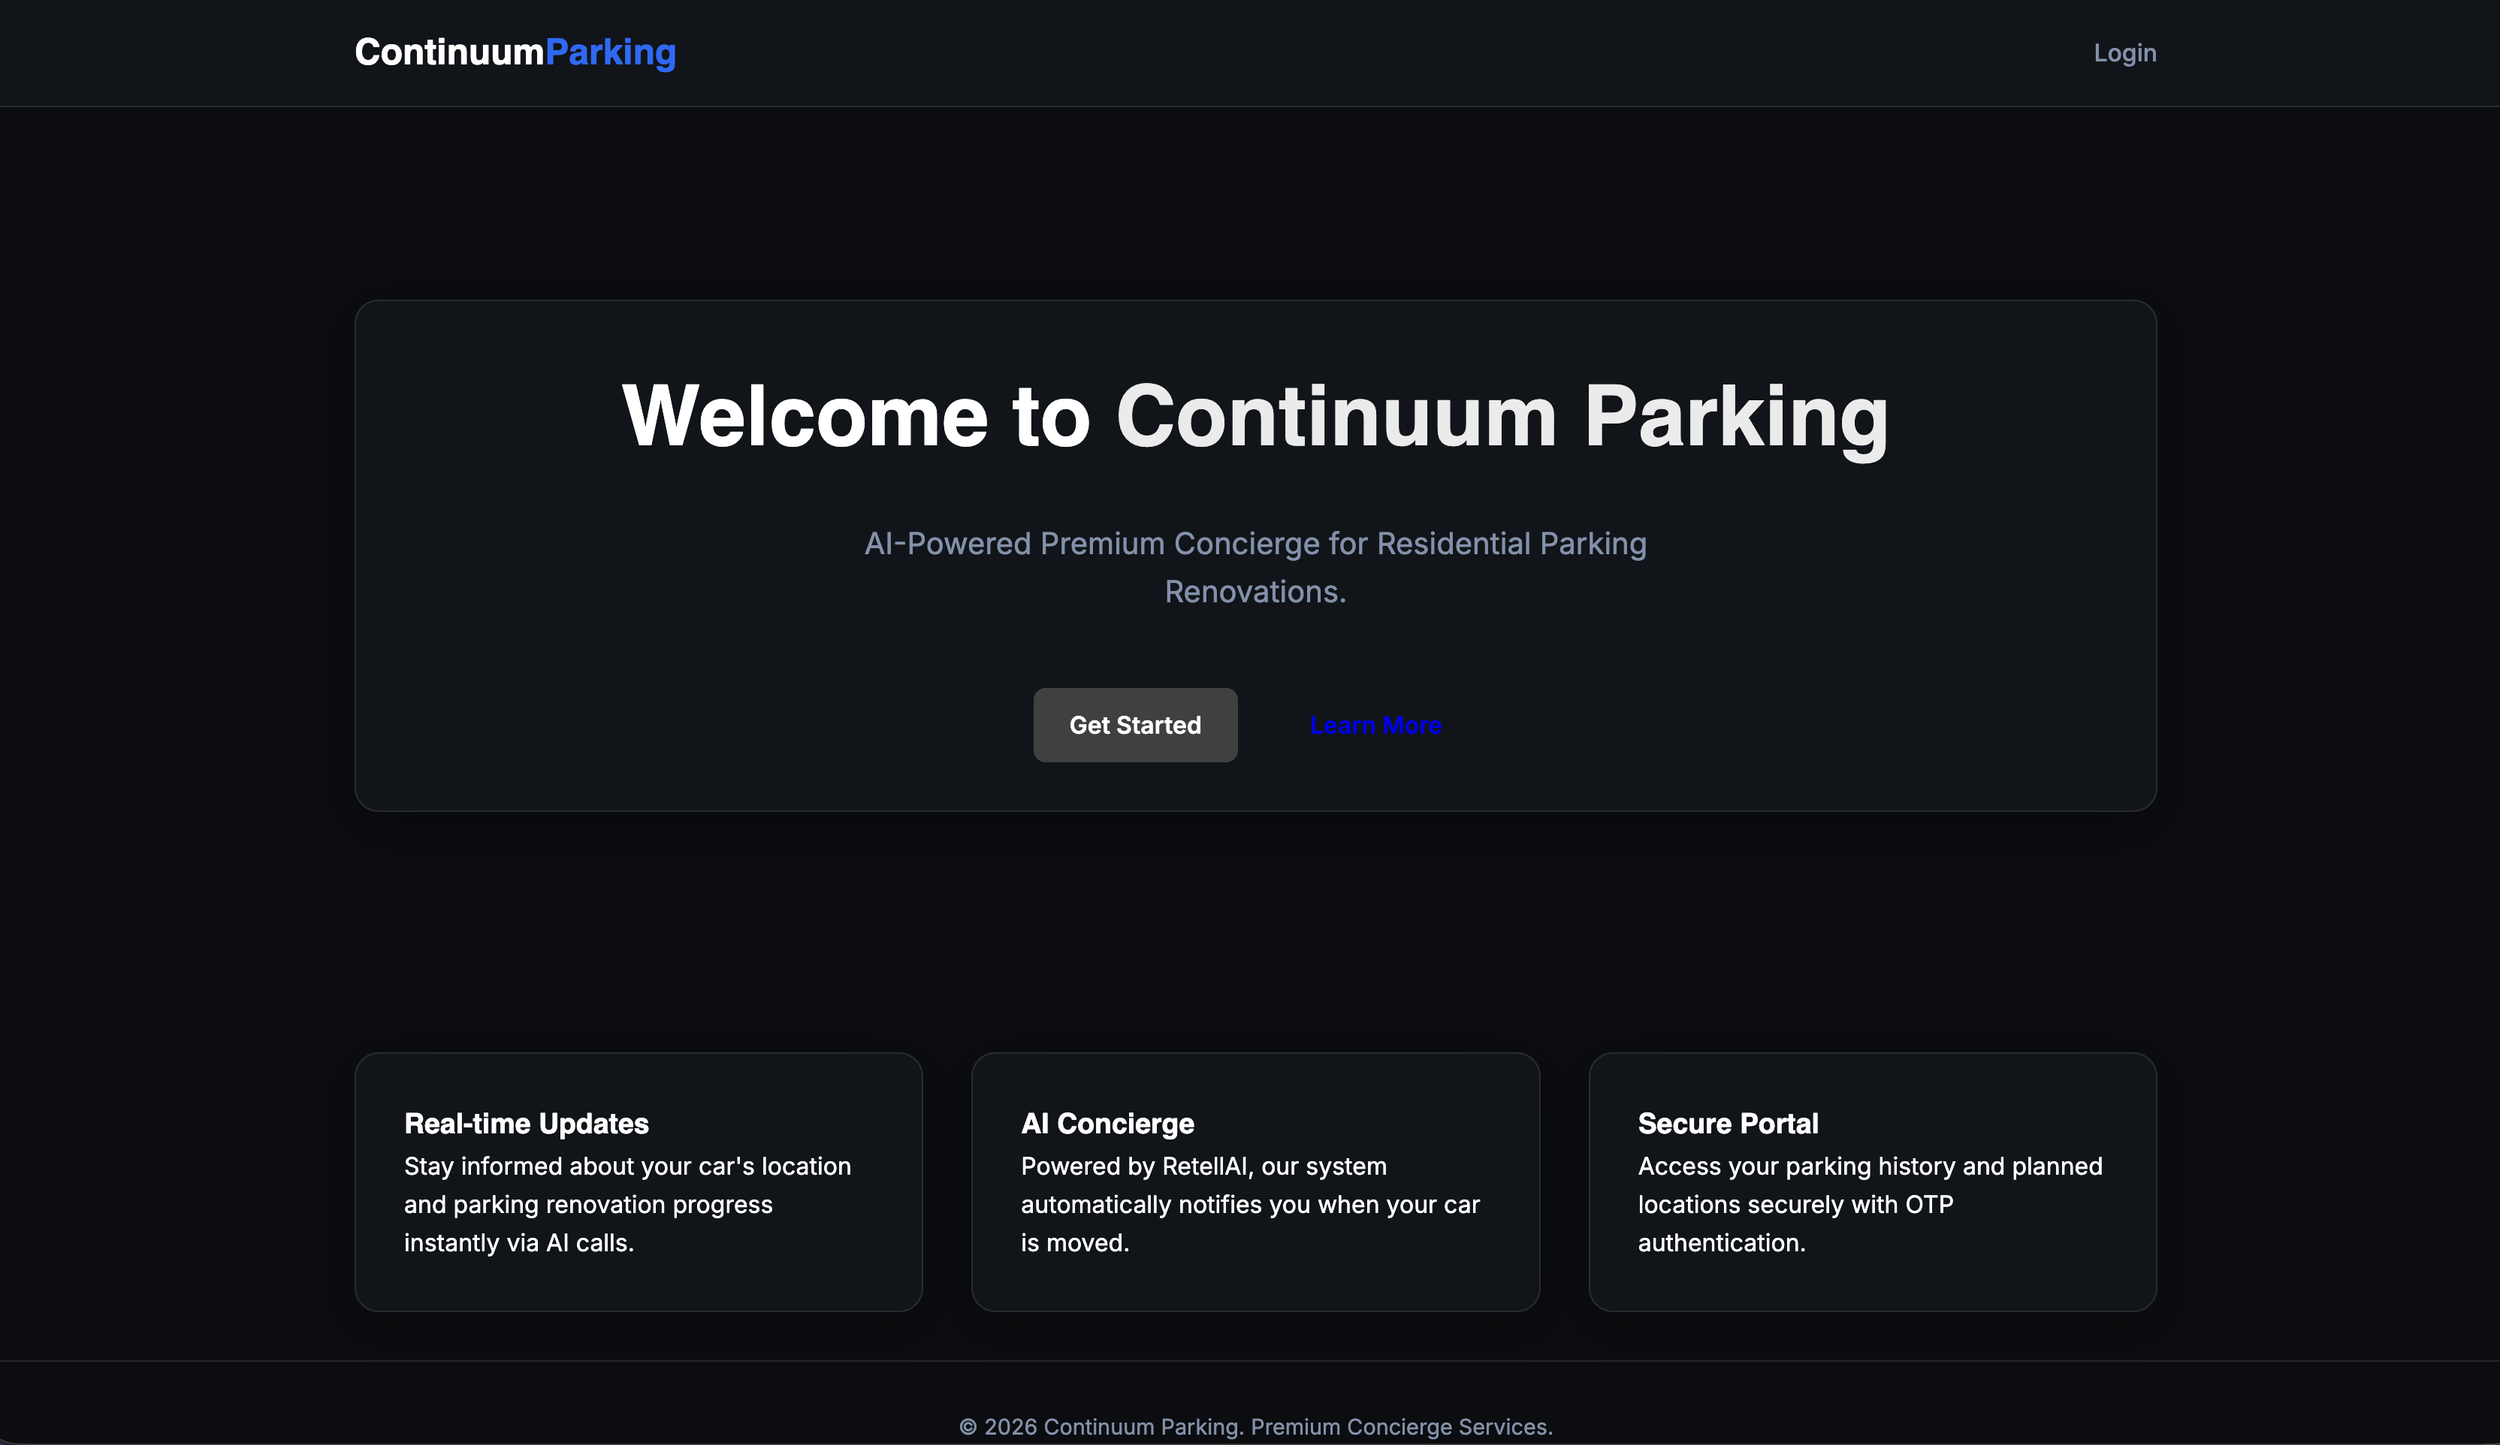
Task: Click the ContinuumParking logo
Action: [514, 53]
